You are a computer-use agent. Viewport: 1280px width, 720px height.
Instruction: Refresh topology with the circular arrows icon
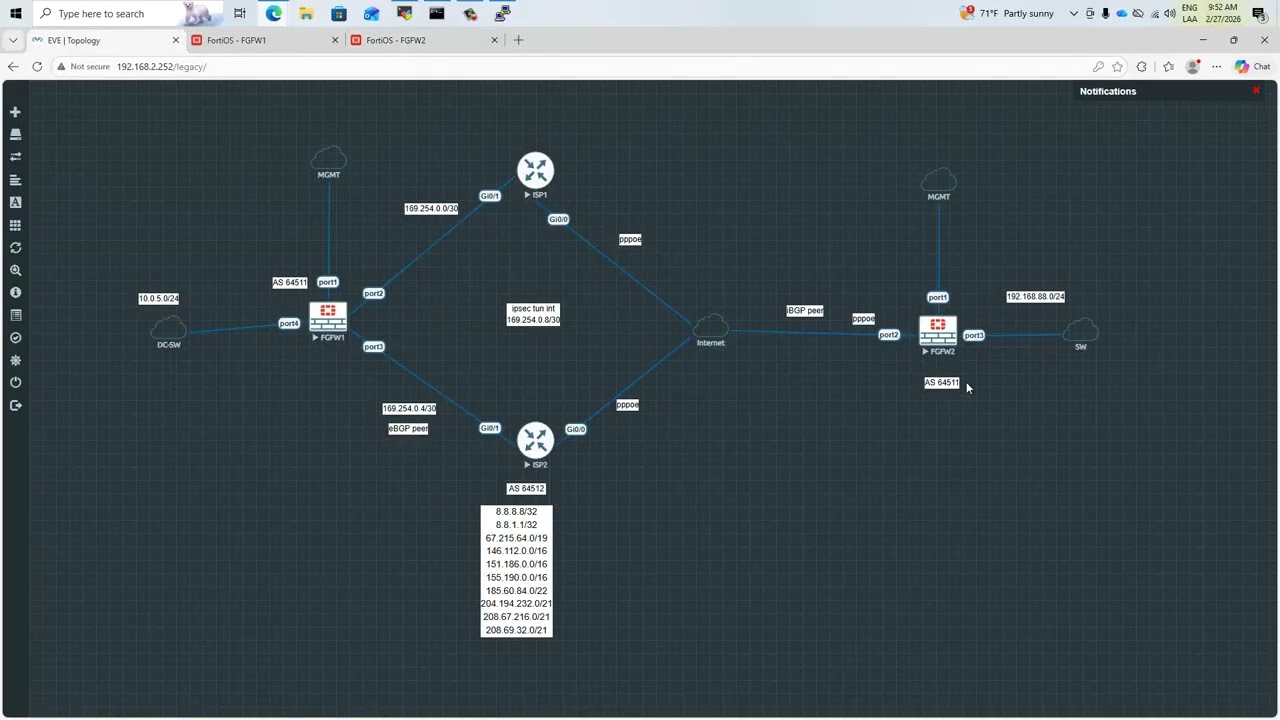tap(15, 248)
